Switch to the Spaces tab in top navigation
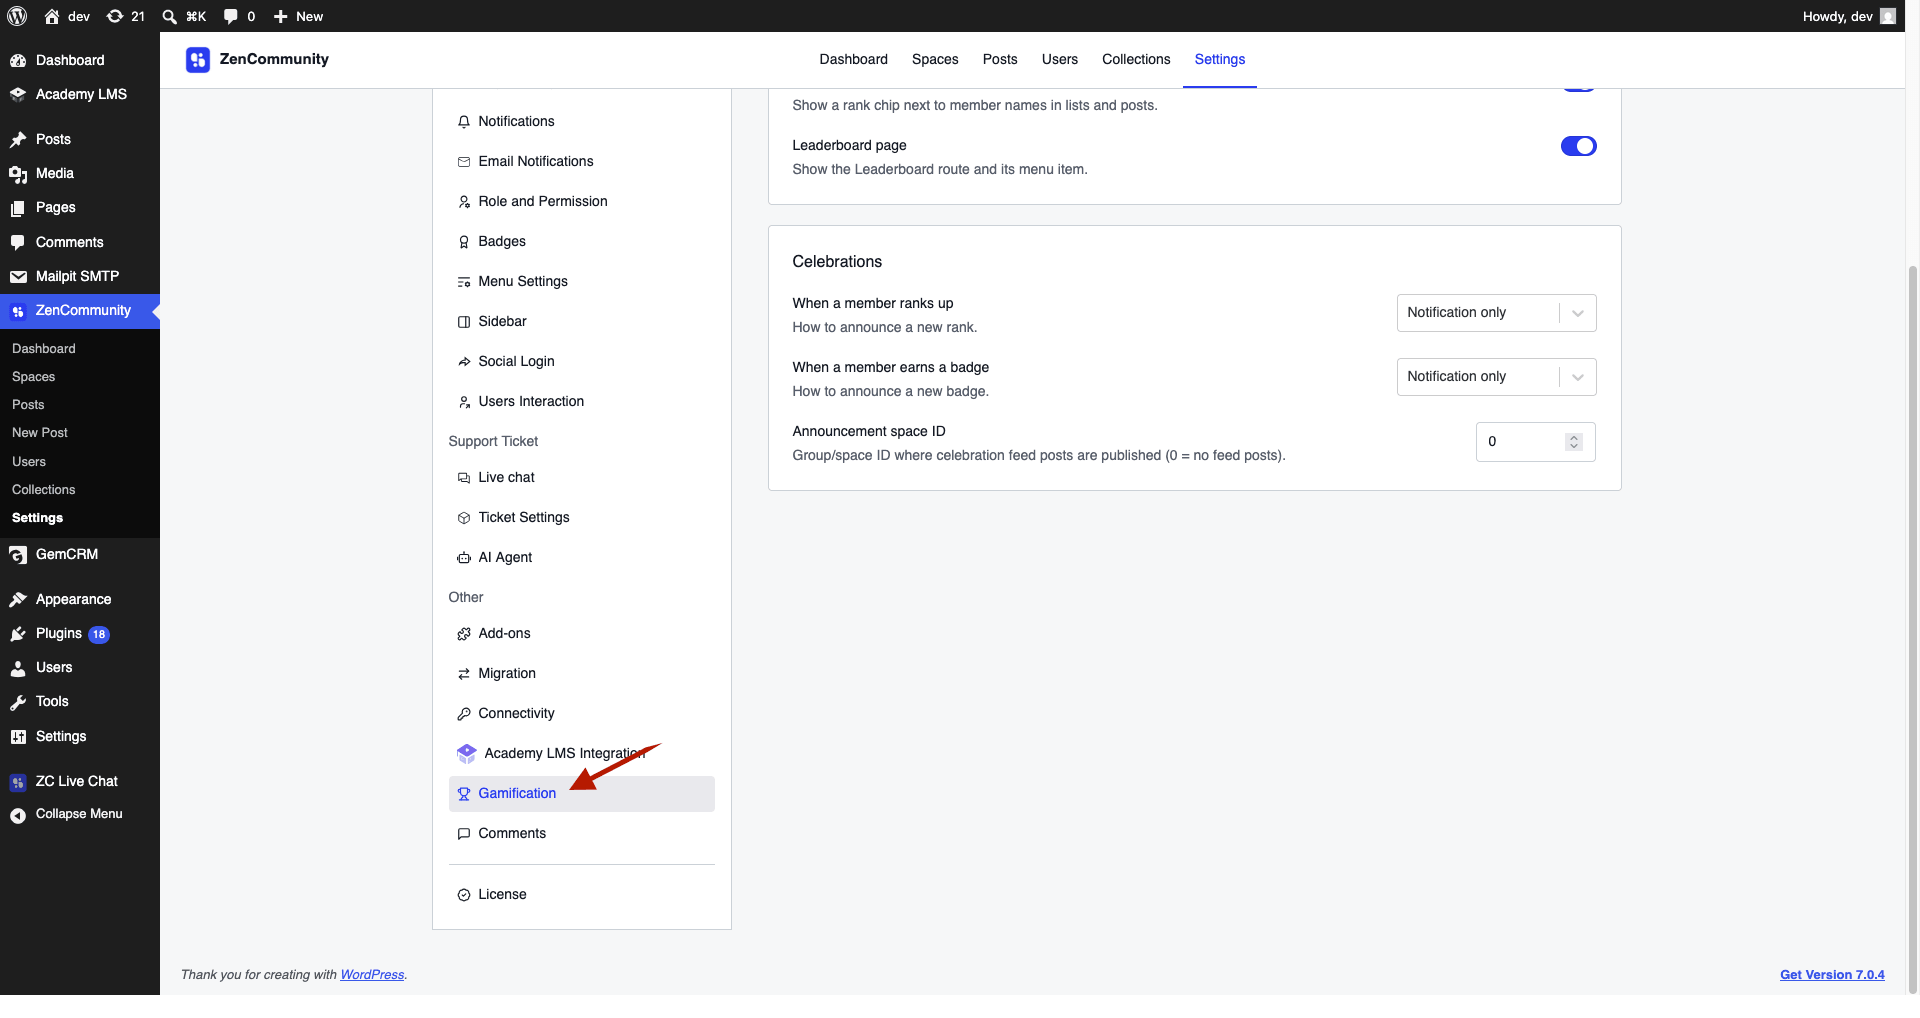Screen dimensions: 1920x1018 tap(935, 59)
